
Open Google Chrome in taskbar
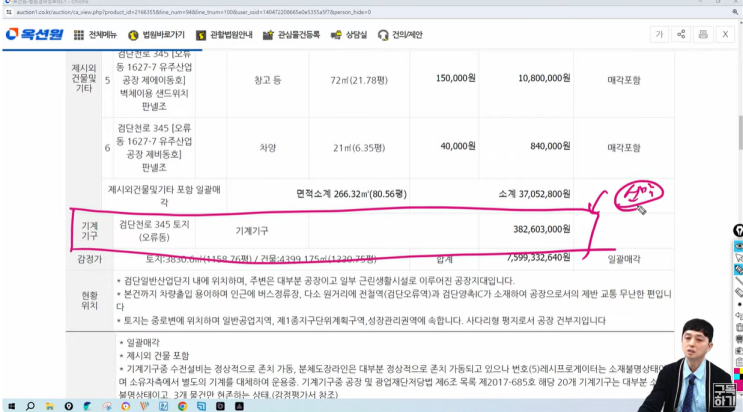click(x=182, y=406)
